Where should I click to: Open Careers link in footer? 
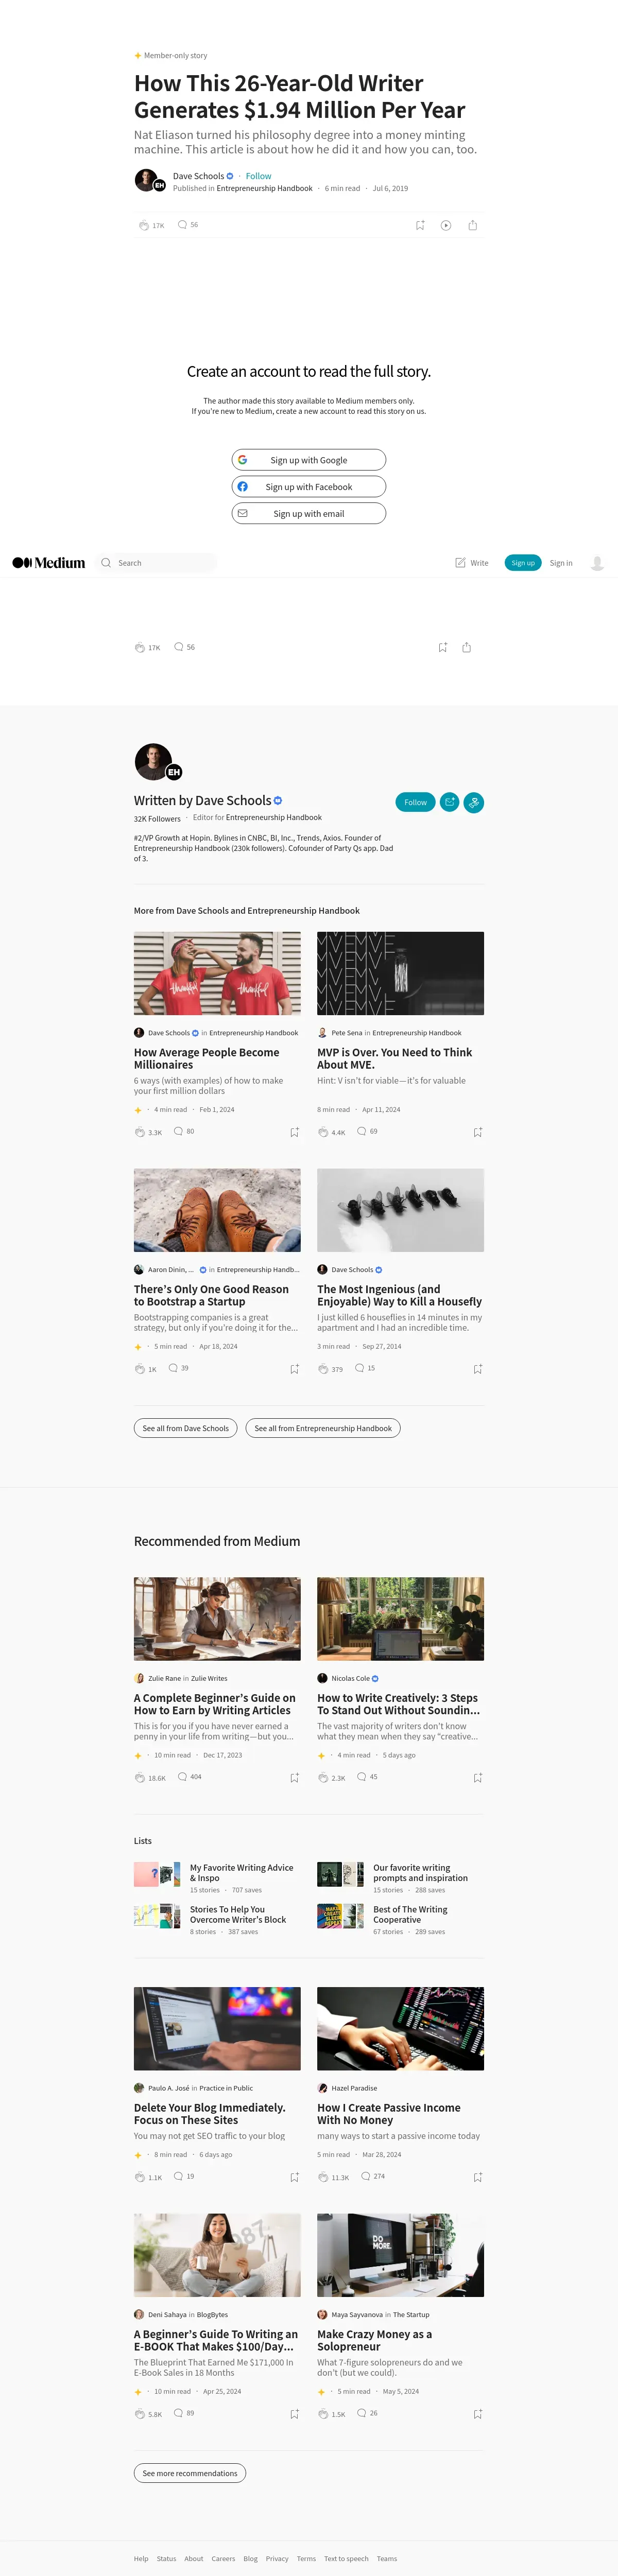[223, 2559]
